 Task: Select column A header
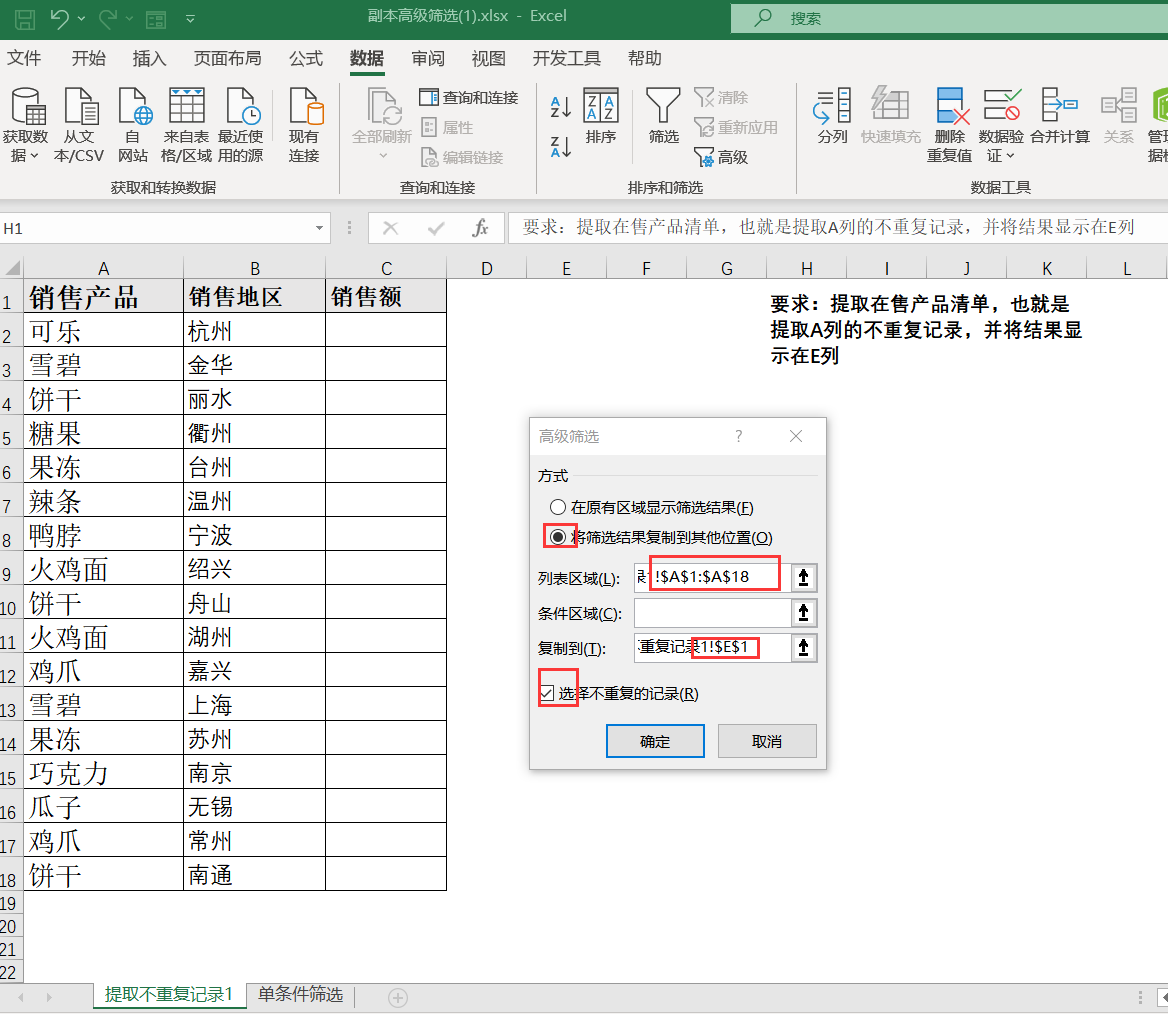(x=104, y=268)
